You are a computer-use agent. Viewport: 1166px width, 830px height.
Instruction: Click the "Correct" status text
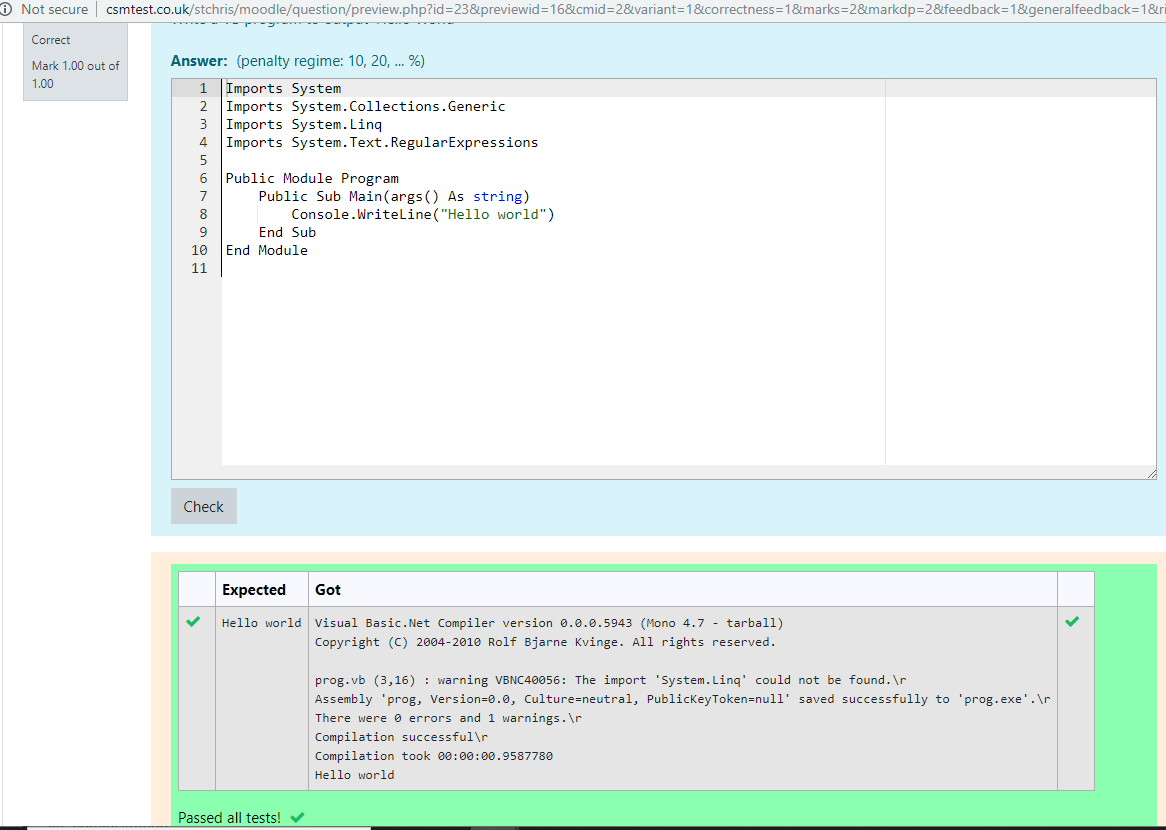[x=51, y=40]
